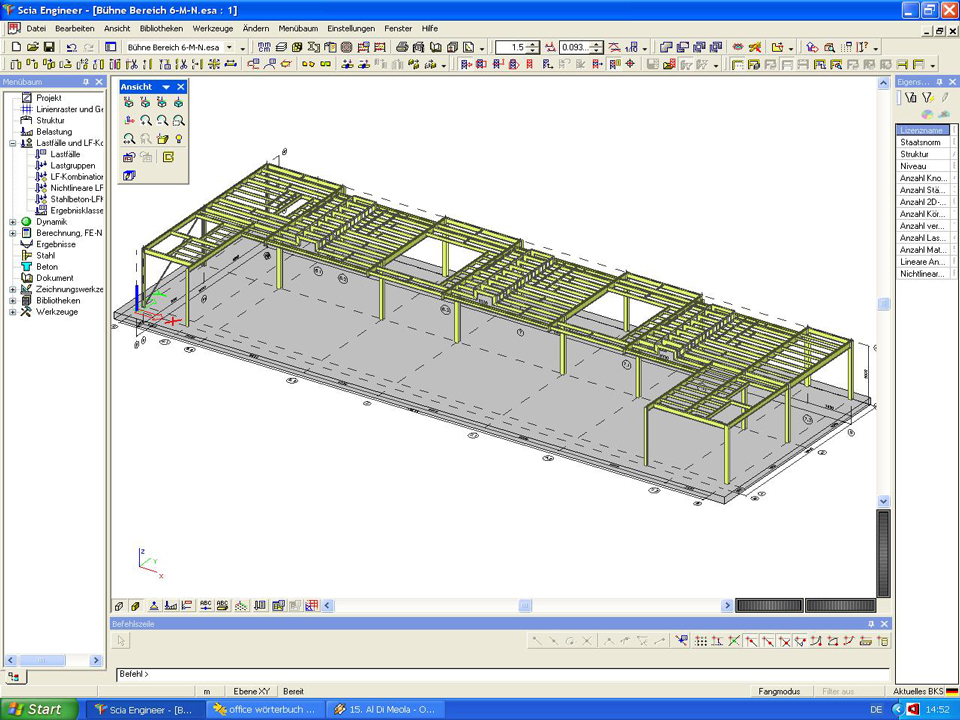Click the light bulb icon in Ansicht palette
This screenshot has height=720, width=960.
[x=179, y=139]
